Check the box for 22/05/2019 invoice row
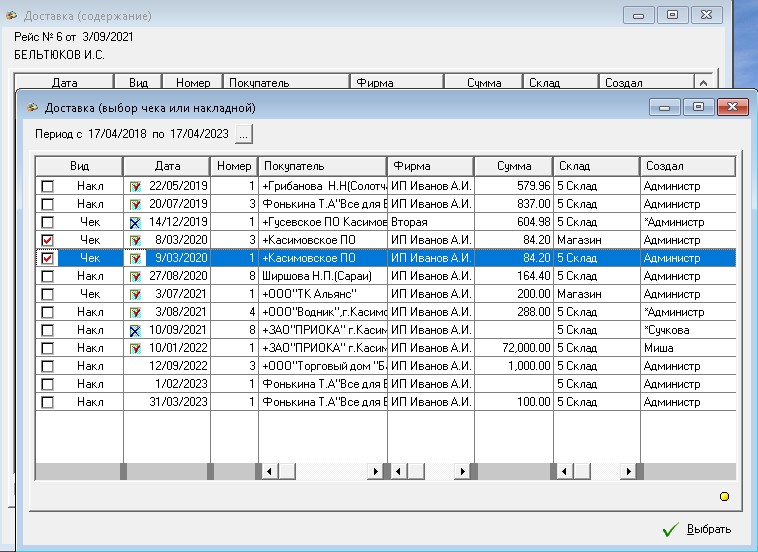The height and width of the screenshot is (552, 758). [47, 186]
